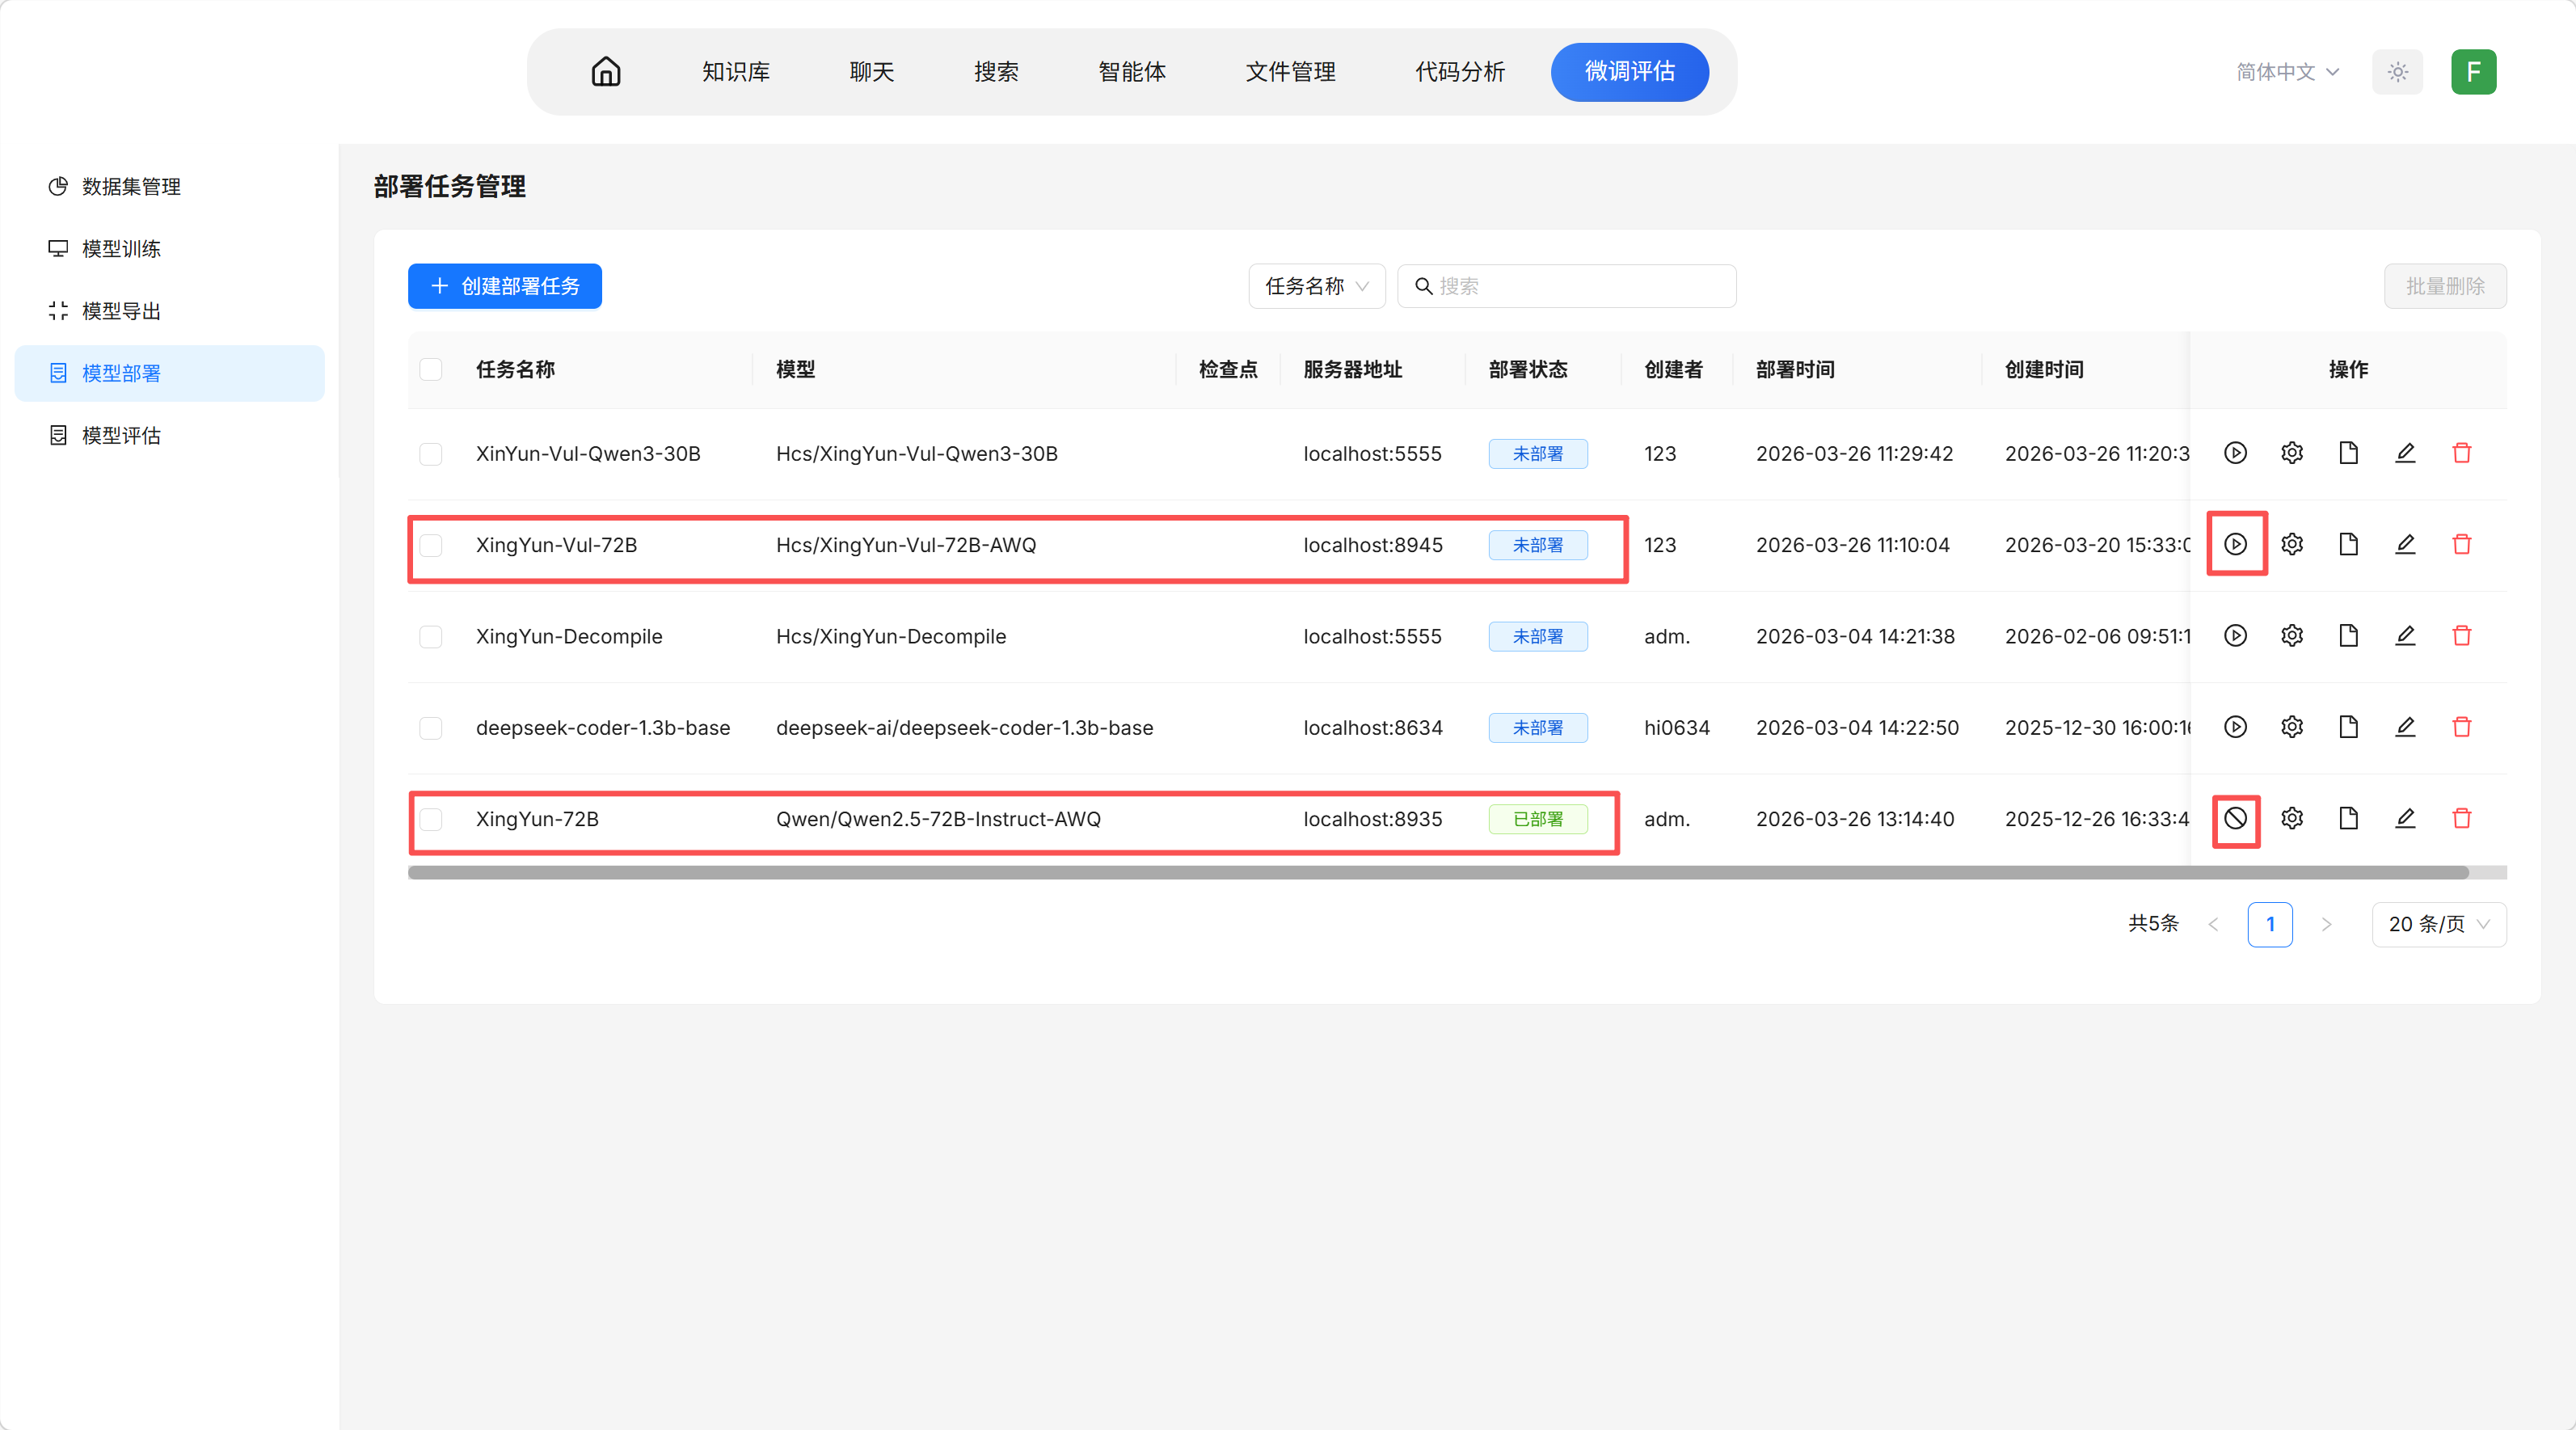Toggle the theme with the sun icon
This screenshot has width=2576, height=1430.
tap(2397, 71)
